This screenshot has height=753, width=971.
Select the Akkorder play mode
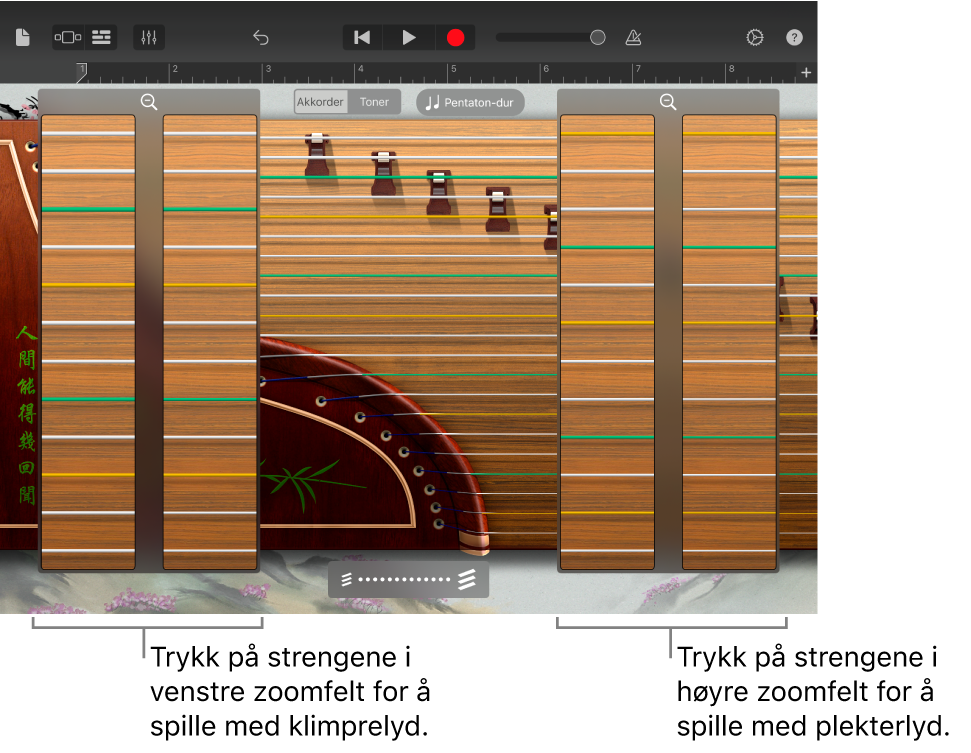point(320,101)
